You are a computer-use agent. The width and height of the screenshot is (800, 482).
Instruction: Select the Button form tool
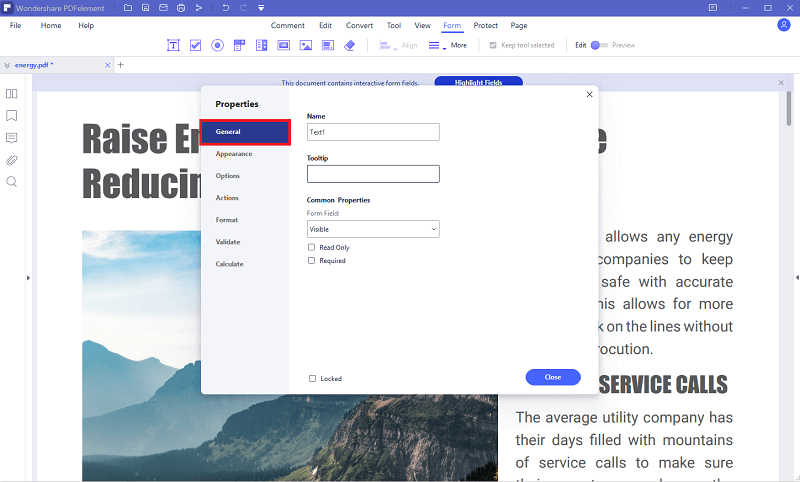point(284,45)
